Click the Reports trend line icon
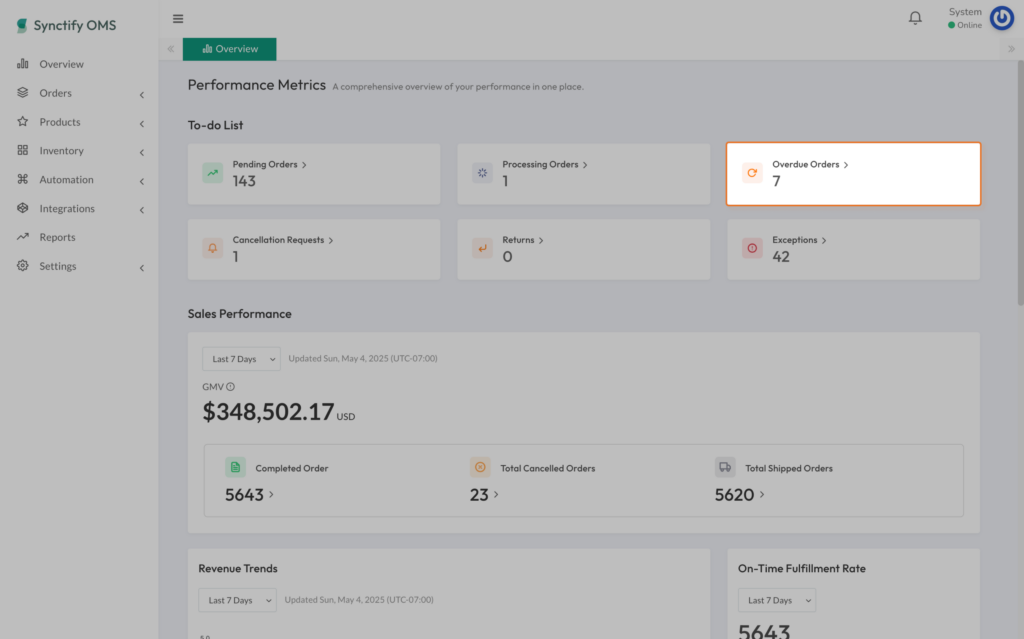1024x639 pixels. click(x=23, y=236)
